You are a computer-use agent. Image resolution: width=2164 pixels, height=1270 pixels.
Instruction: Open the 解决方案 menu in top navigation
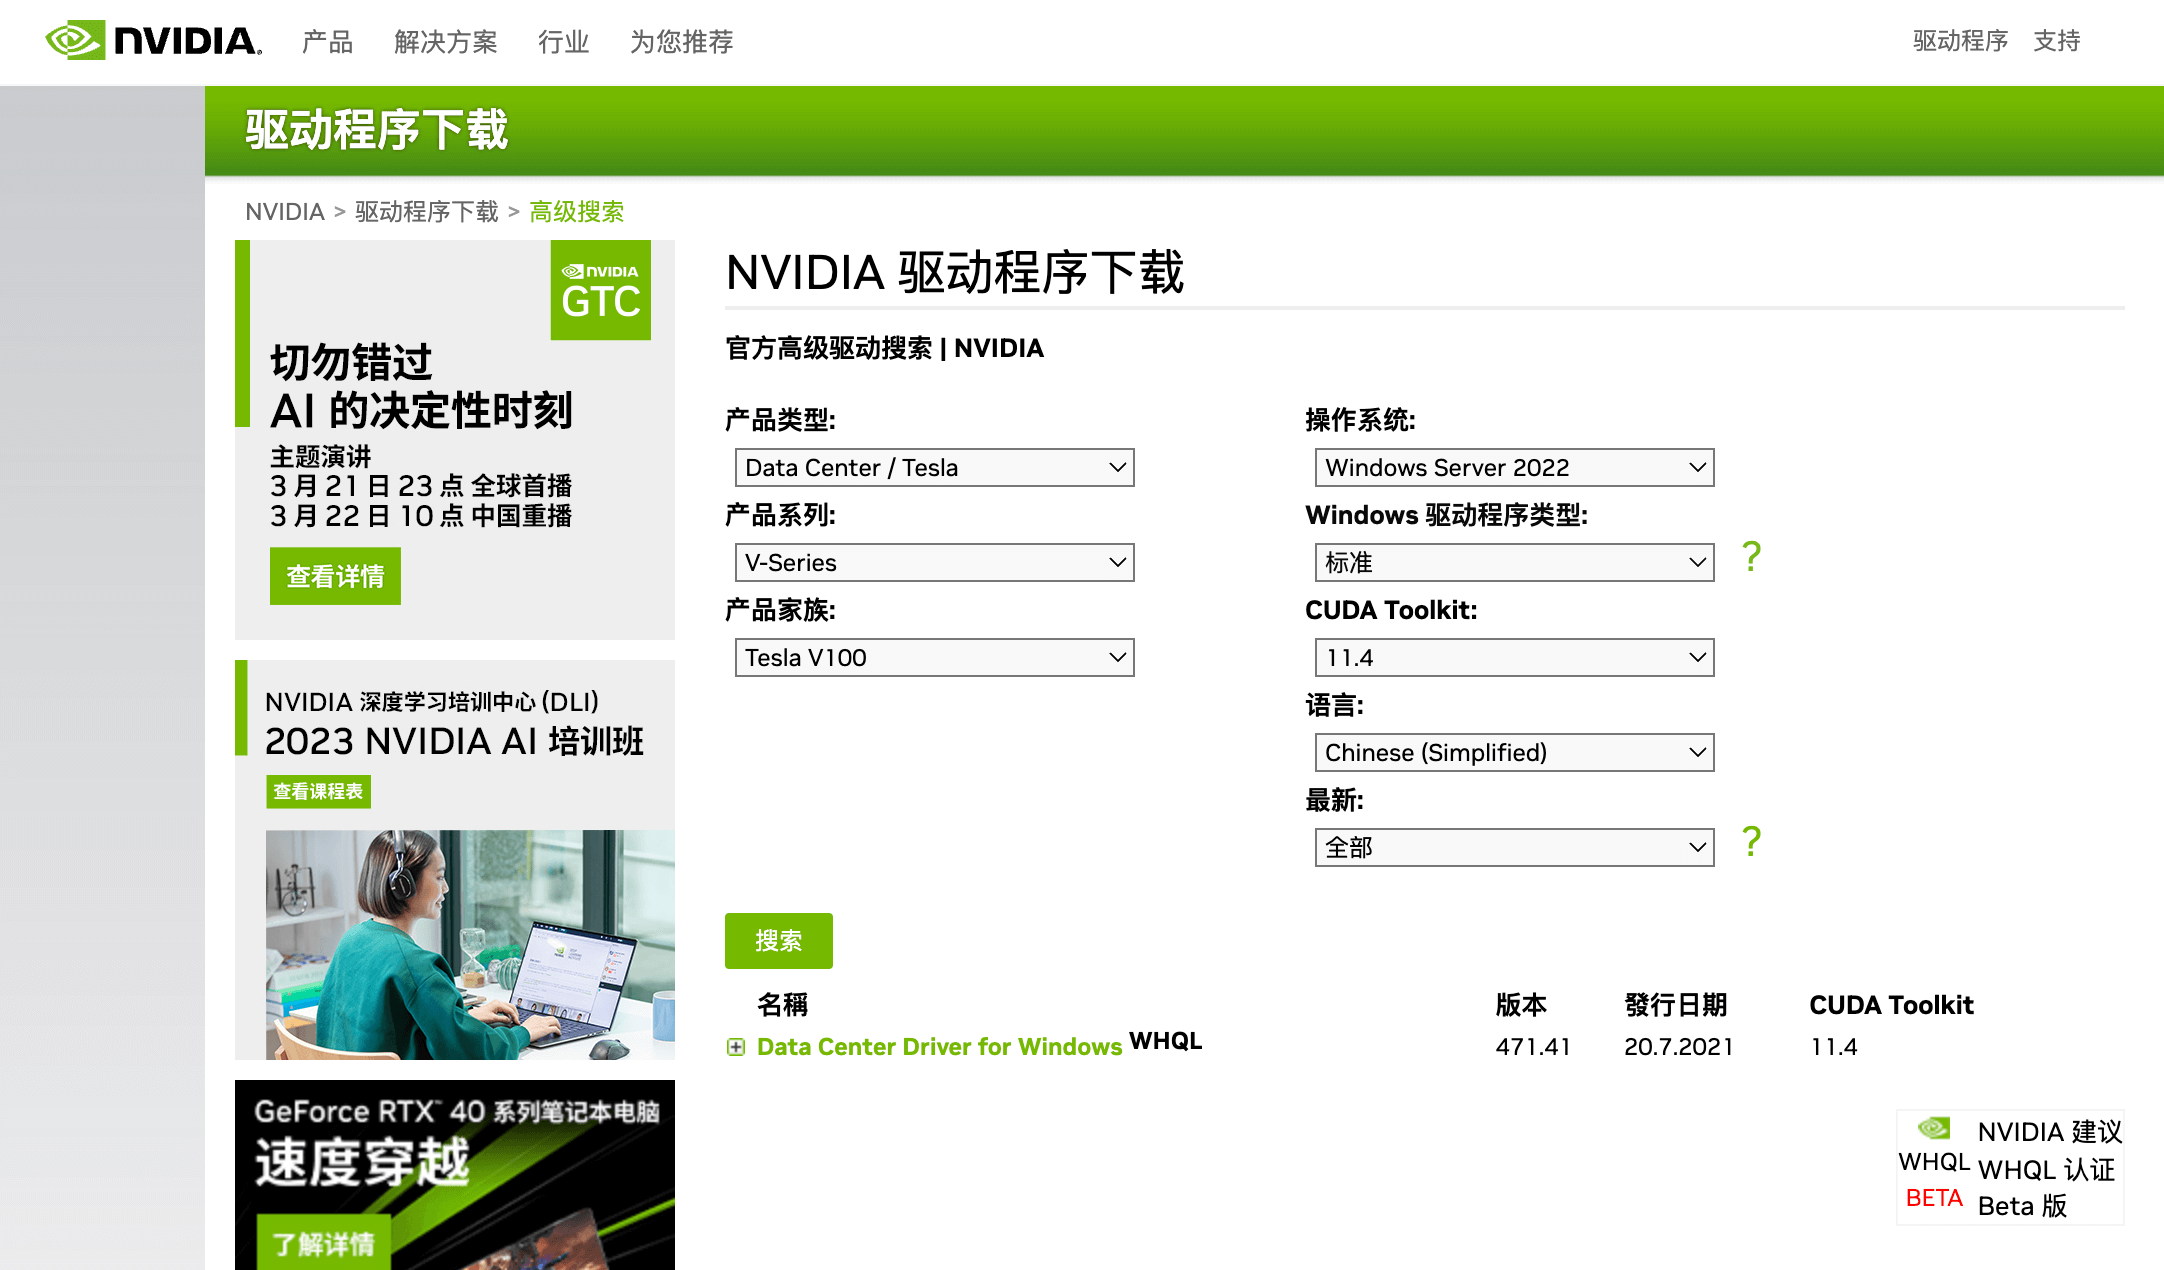[445, 42]
